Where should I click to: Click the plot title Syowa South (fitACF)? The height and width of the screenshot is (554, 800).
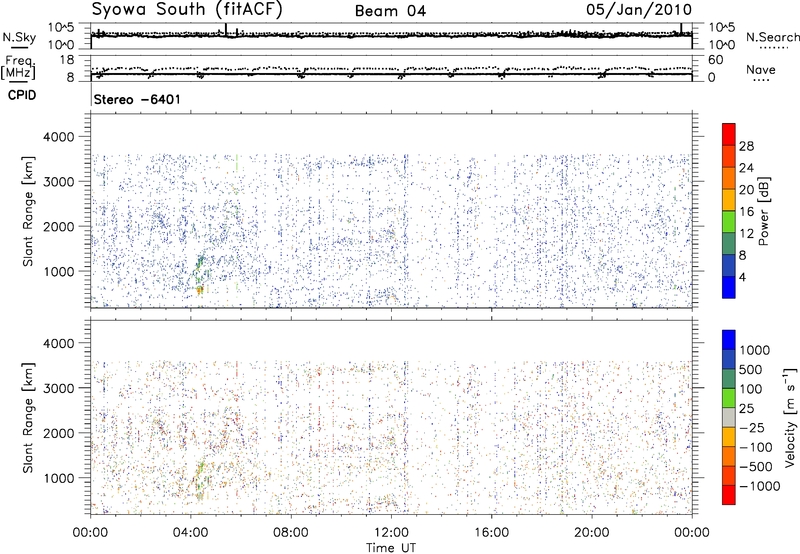click(187, 9)
